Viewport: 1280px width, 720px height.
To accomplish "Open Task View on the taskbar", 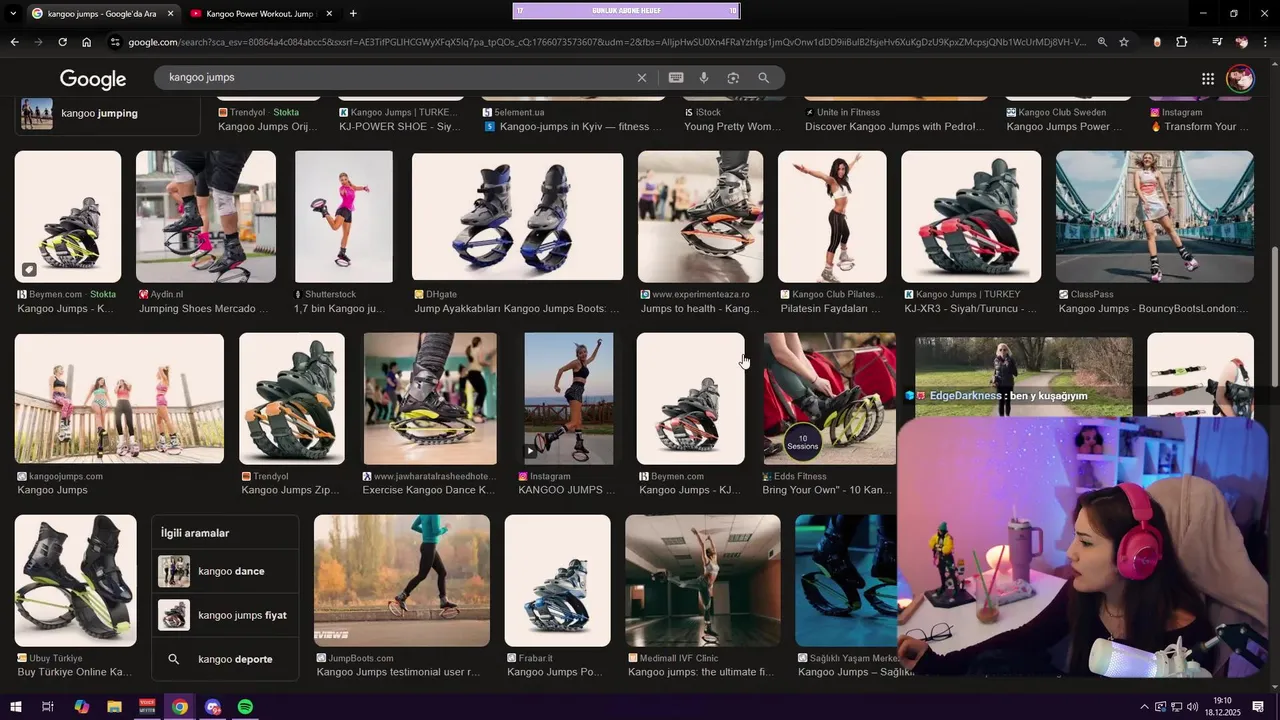I will (x=47, y=707).
